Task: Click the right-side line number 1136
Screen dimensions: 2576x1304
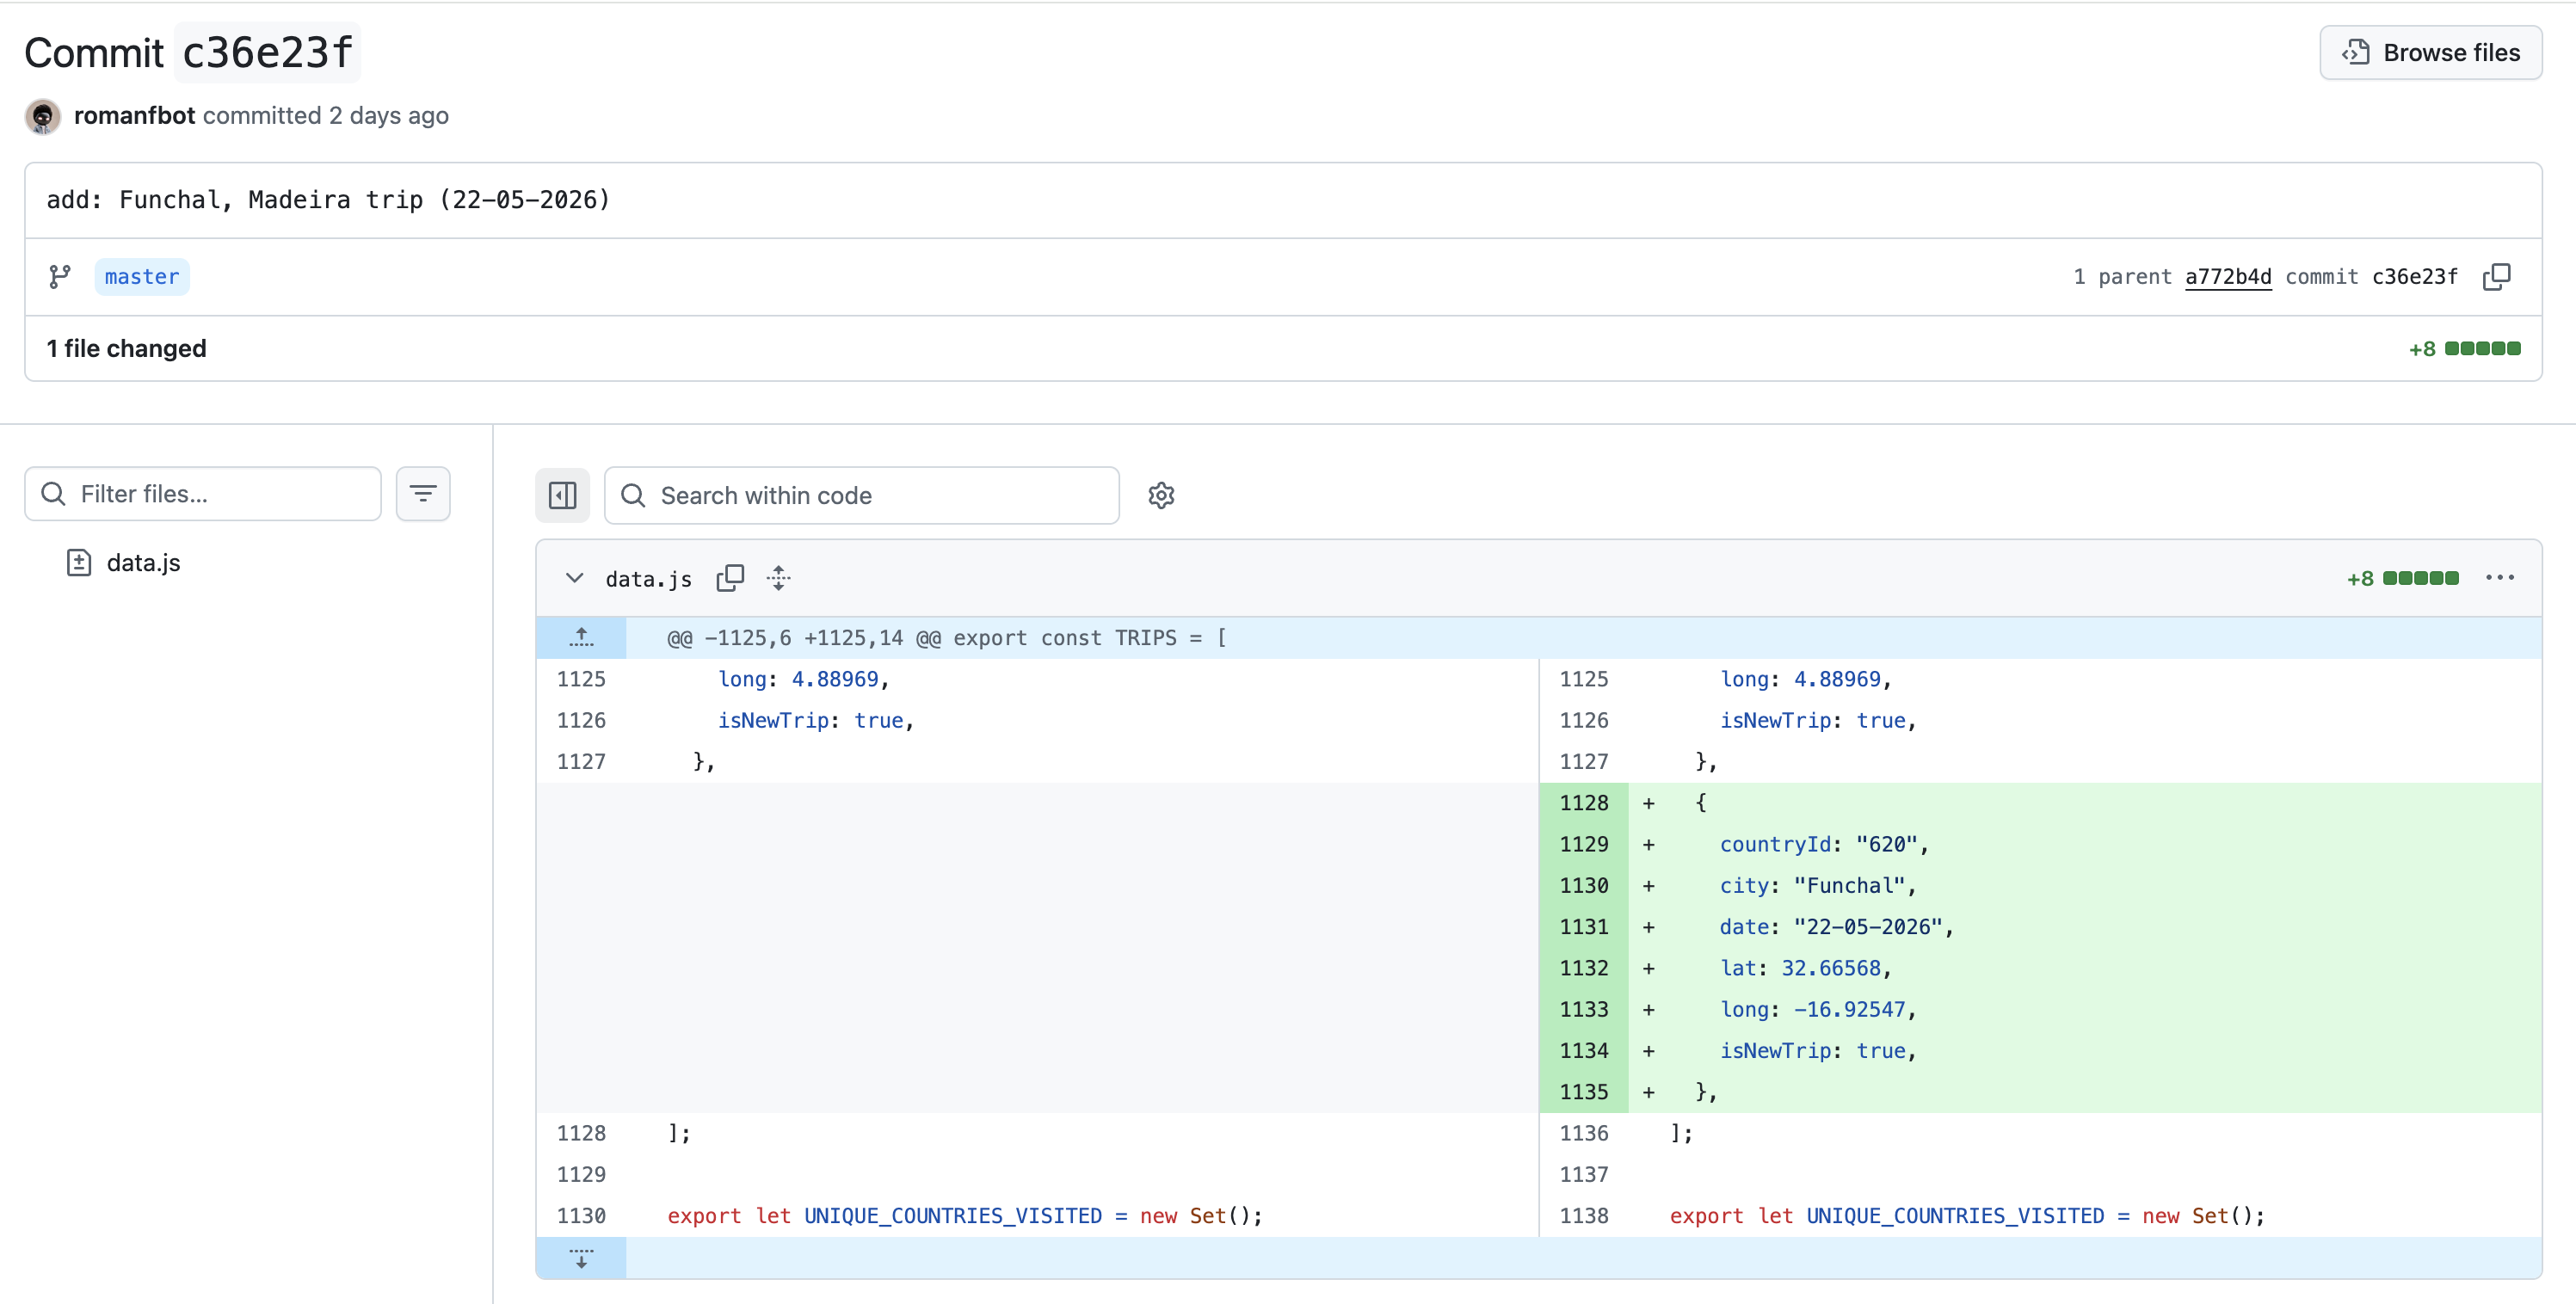Action: [x=1584, y=1133]
